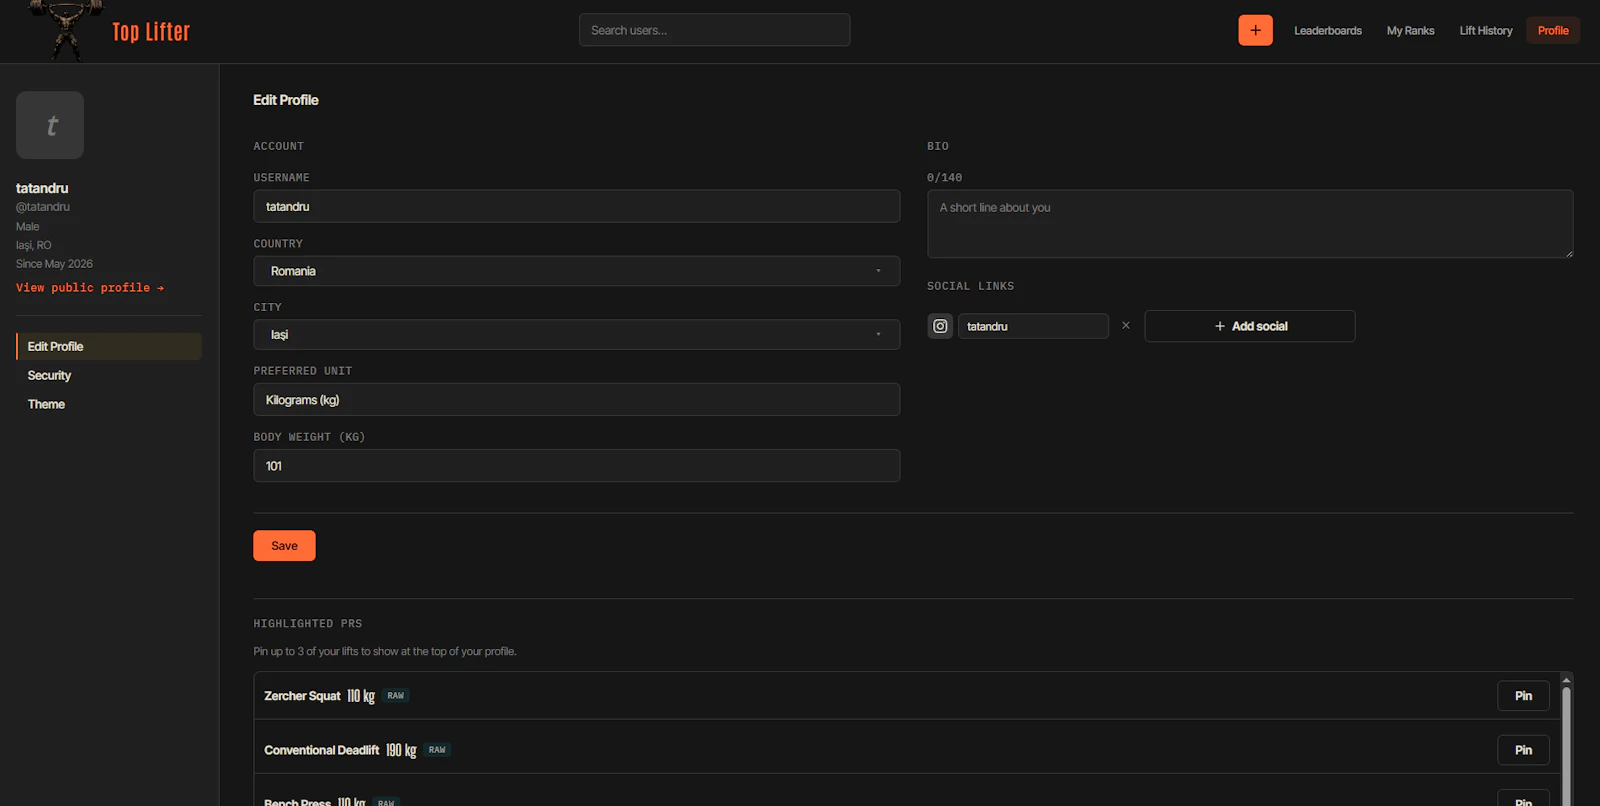This screenshot has height=806, width=1600.
Task: Click the Top Lifter weightlifter logo
Action: (x=67, y=30)
